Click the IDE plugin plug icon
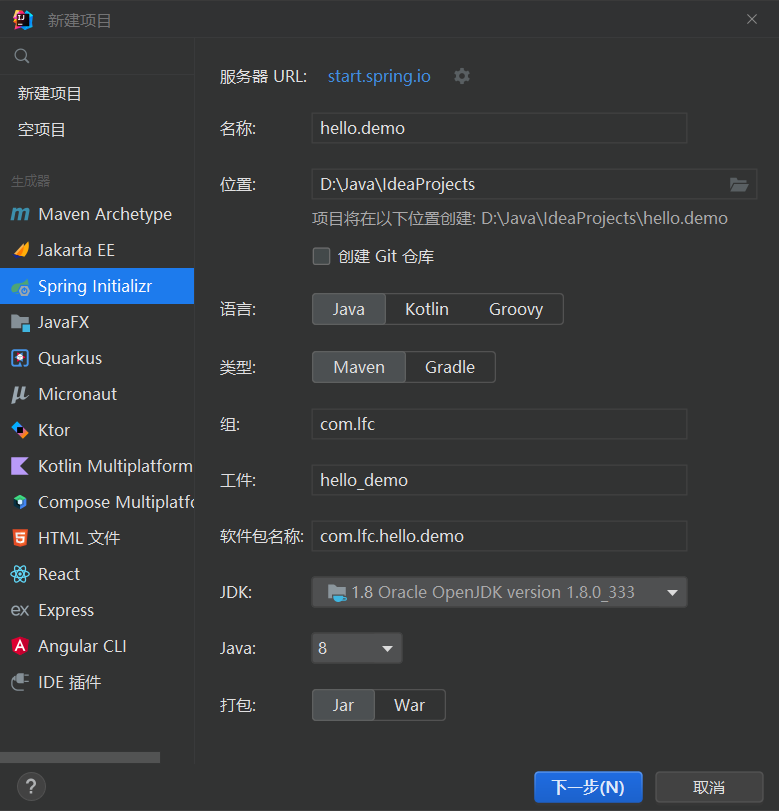The width and height of the screenshot is (779, 811). tap(20, 682)
